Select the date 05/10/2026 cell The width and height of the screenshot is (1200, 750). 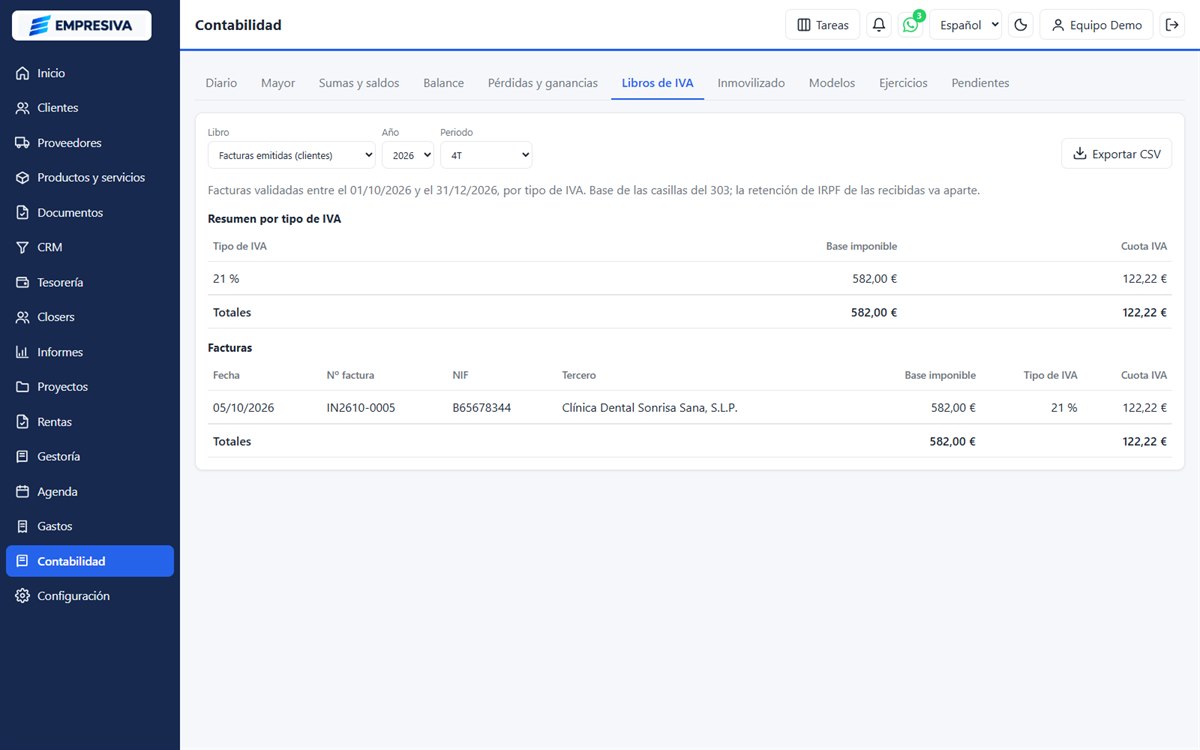243,408
